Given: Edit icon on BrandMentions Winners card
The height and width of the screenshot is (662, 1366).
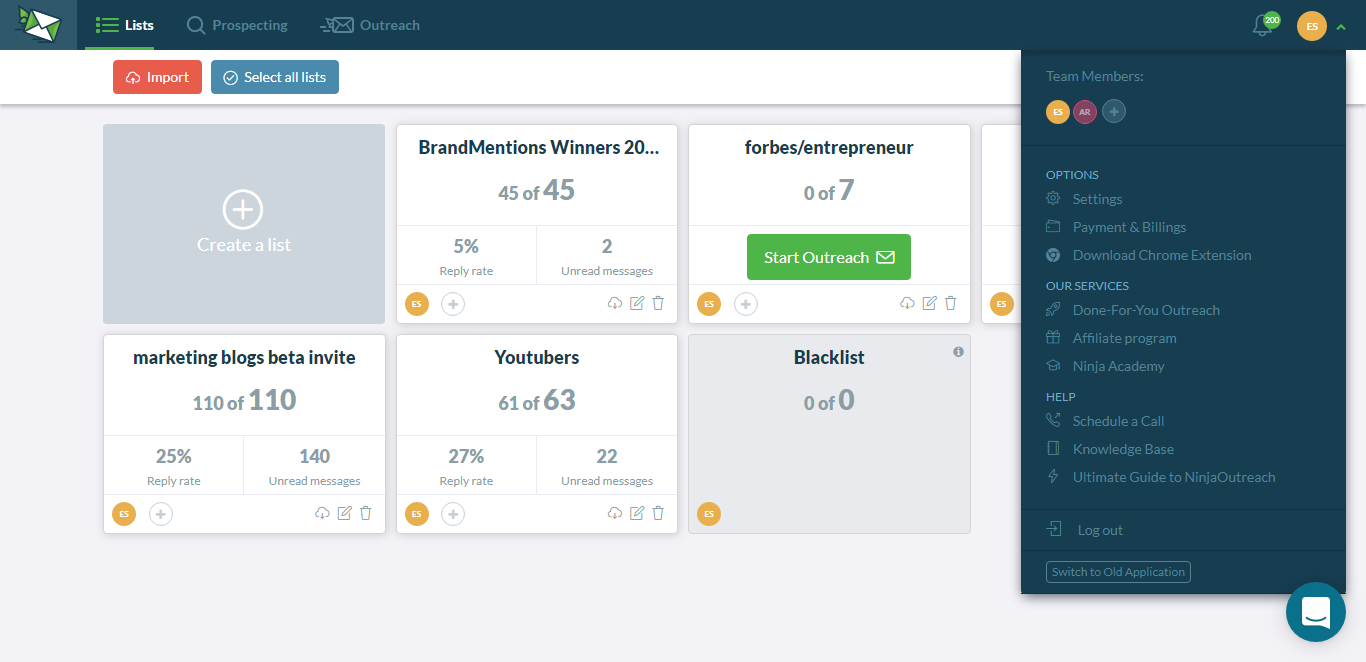Looking at the screenshot, I should [x=637, y=303].
